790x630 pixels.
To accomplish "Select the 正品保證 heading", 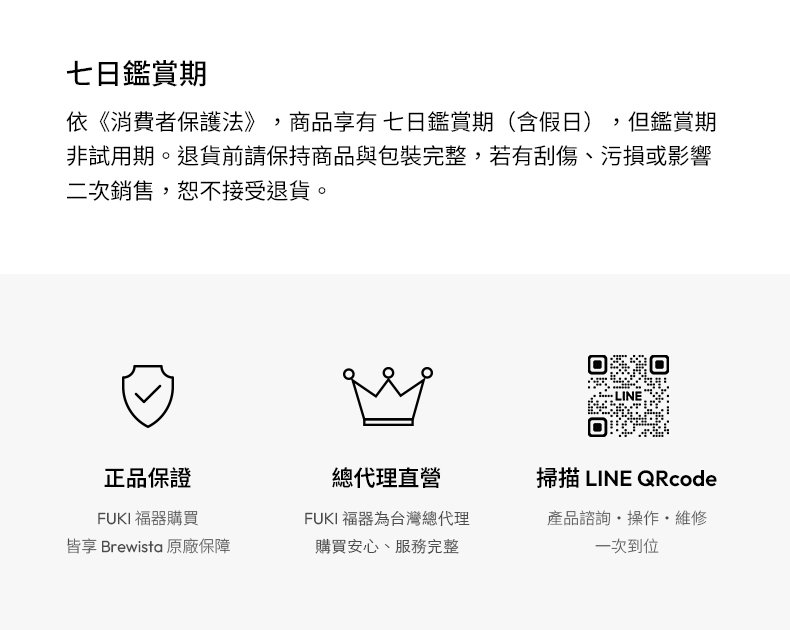I will coord(148,478).
